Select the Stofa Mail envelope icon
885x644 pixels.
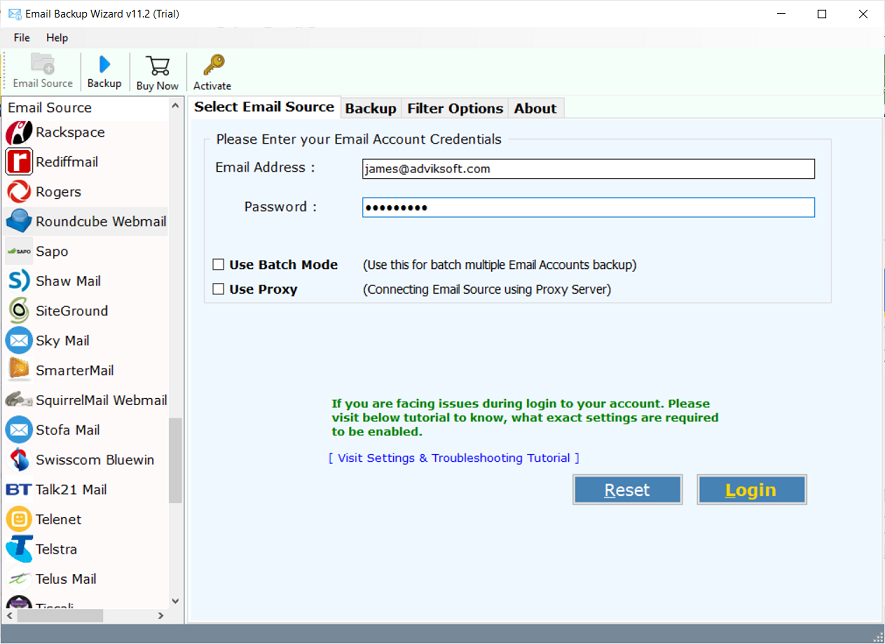point(19,430)
